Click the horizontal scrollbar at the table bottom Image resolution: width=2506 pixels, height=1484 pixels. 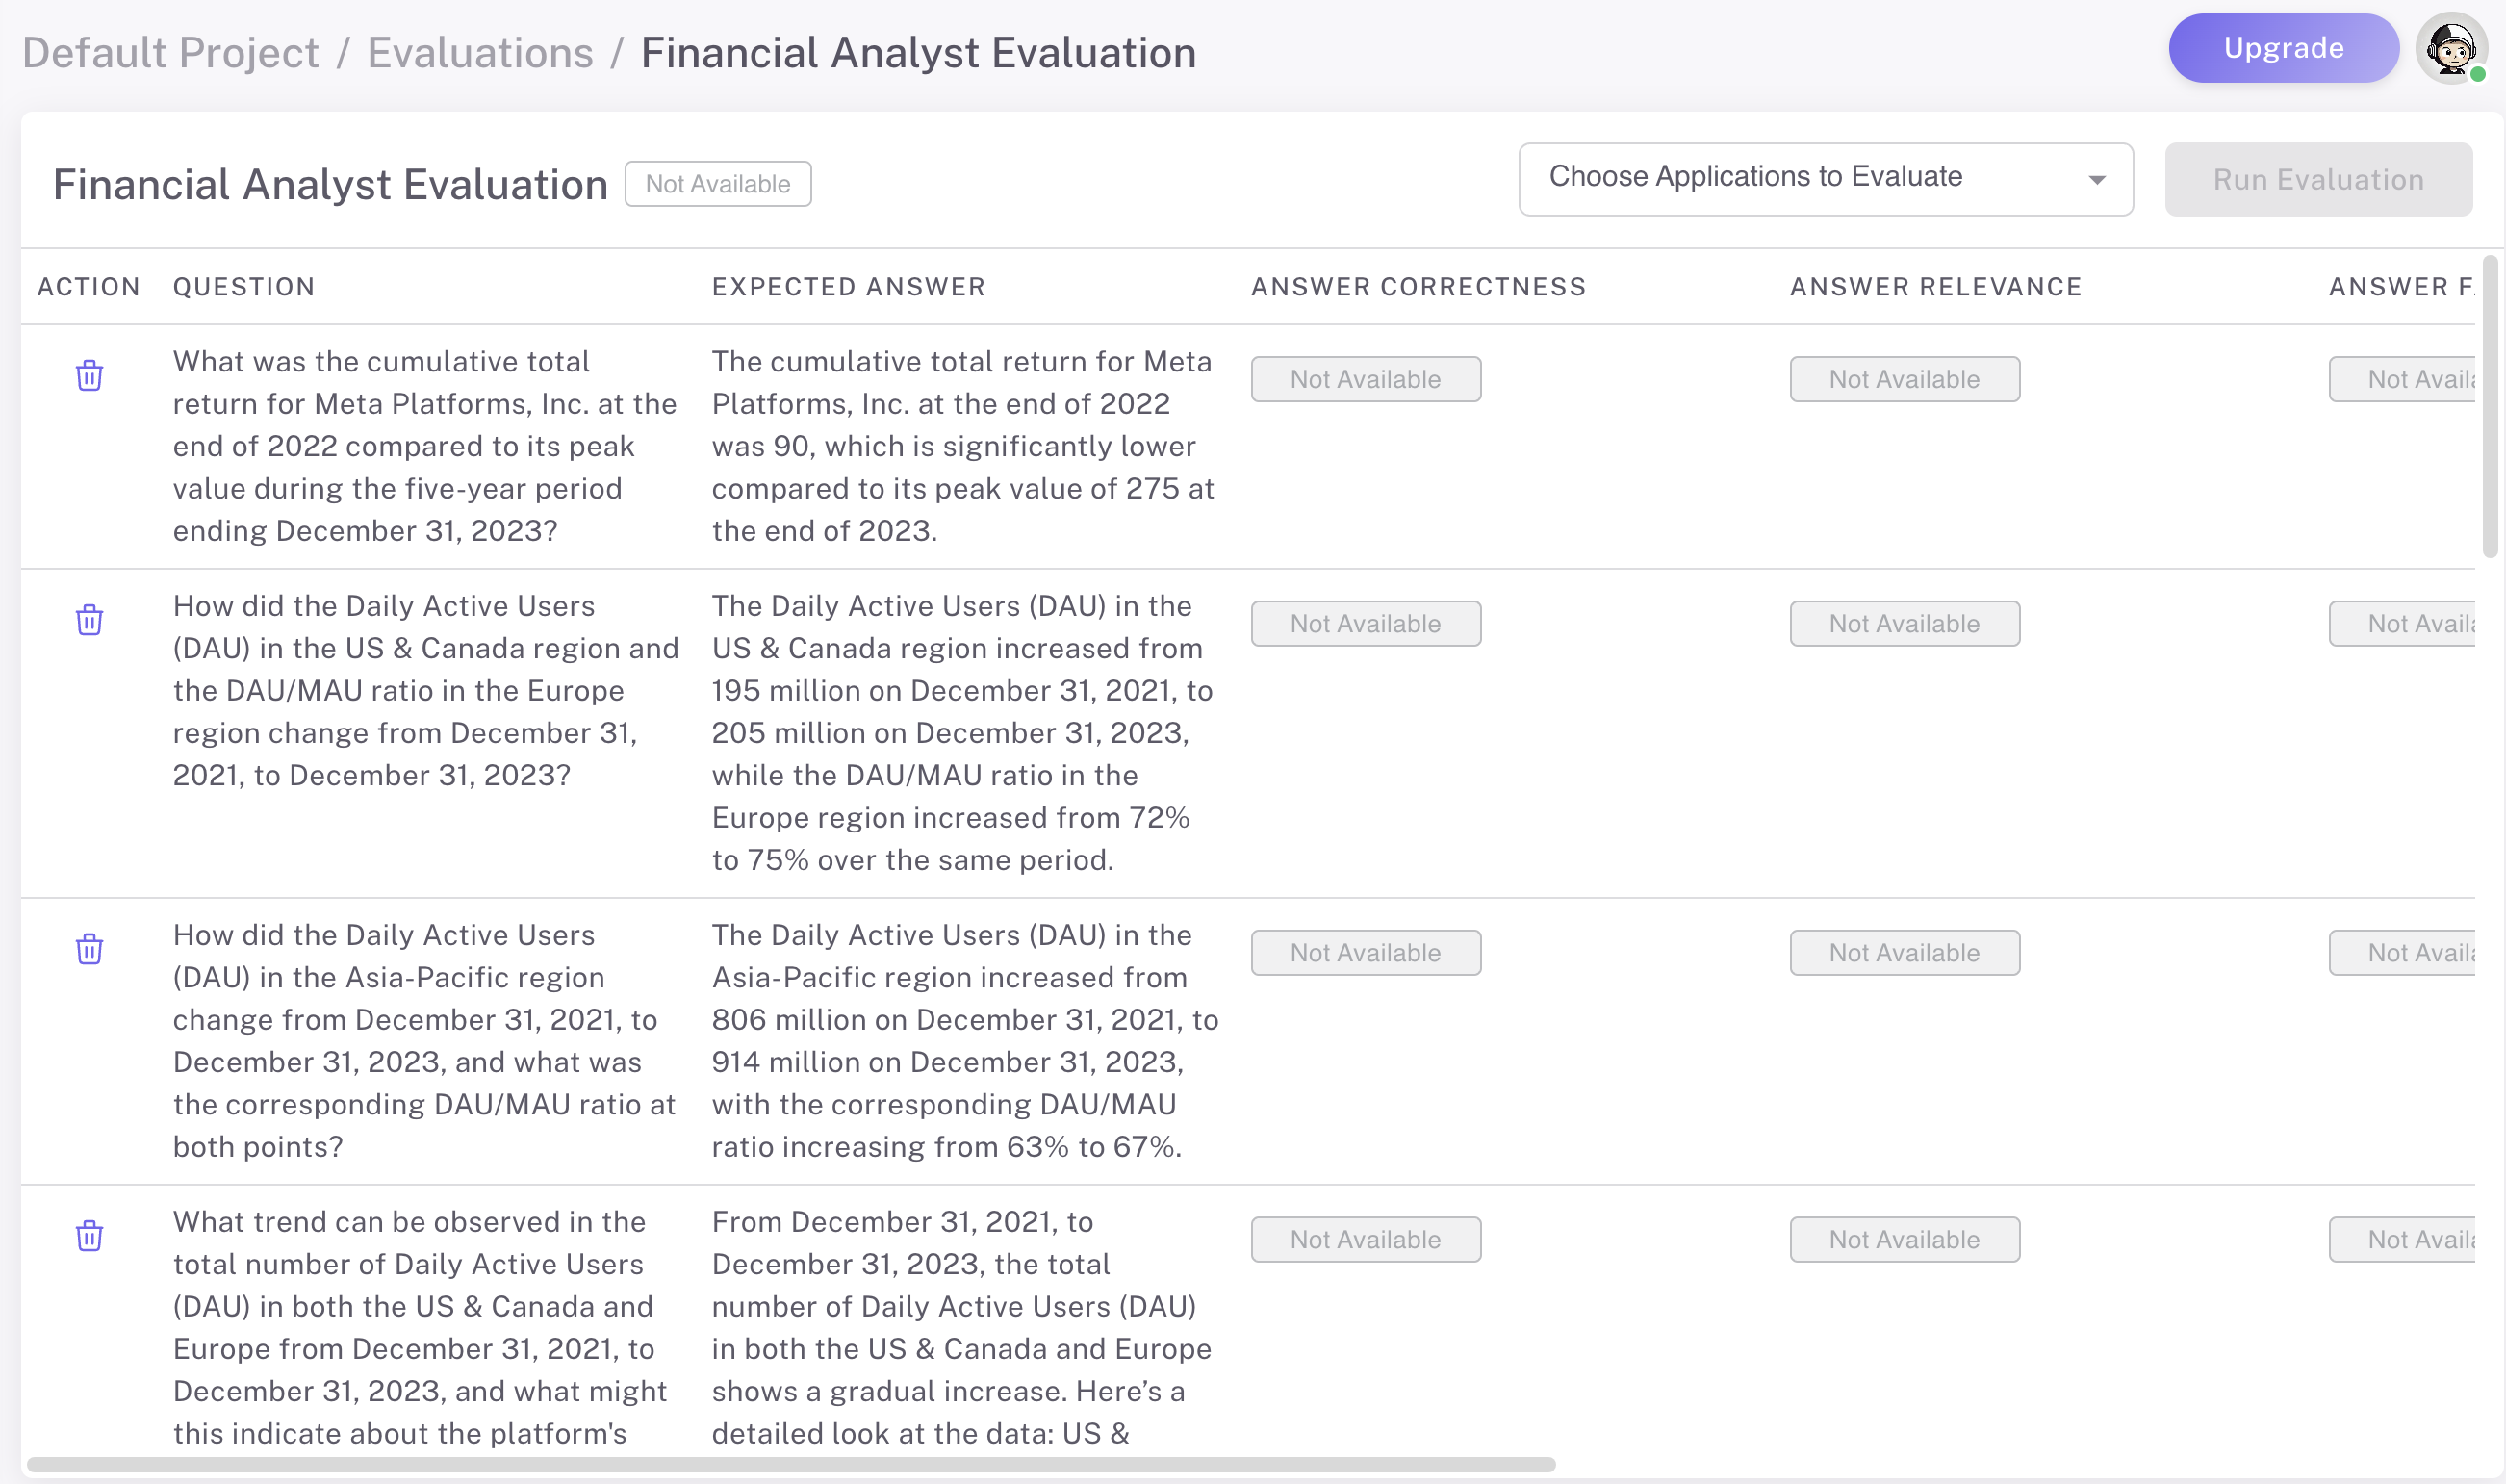[790, 1464]
